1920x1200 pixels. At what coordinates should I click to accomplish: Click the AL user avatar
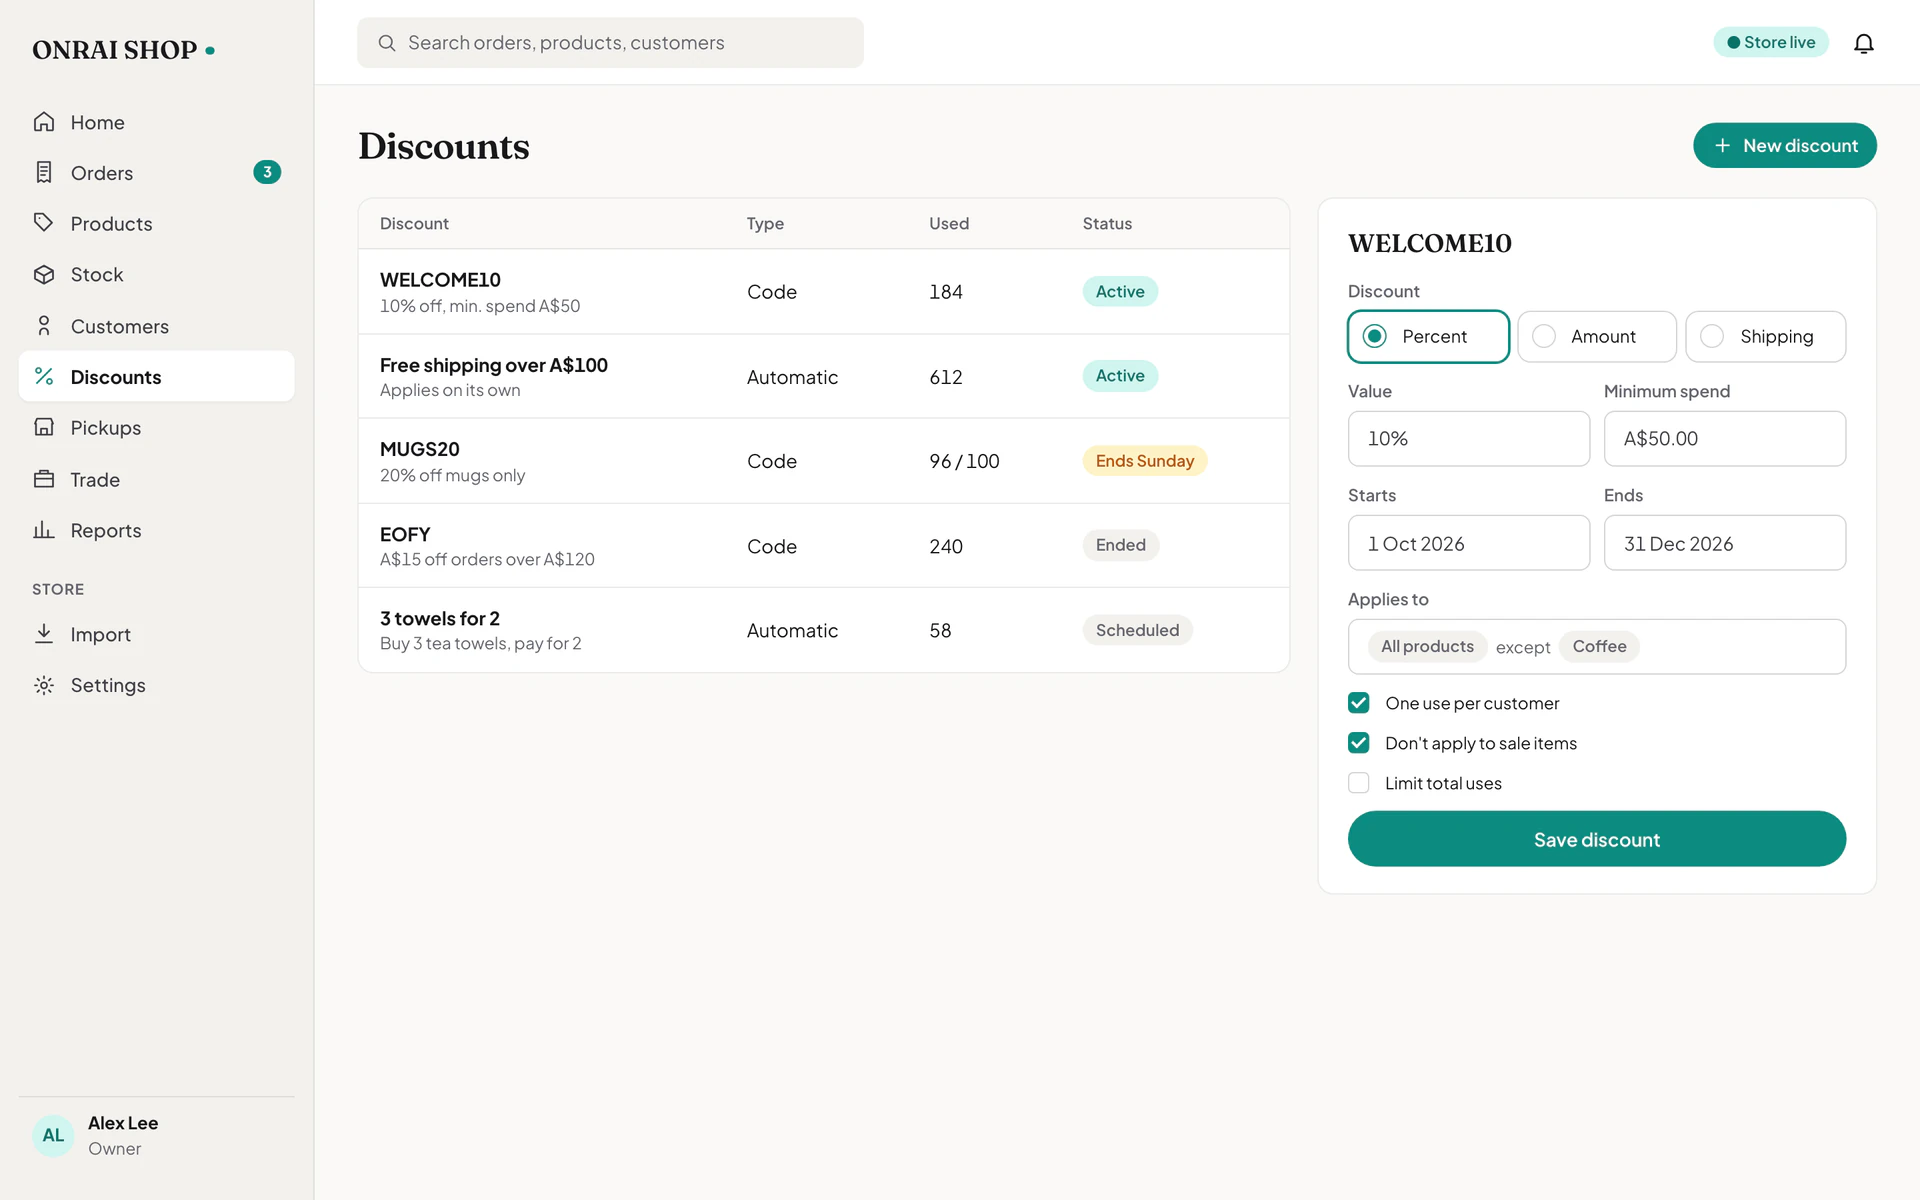pyautogui.click(x=53, y=1136)
